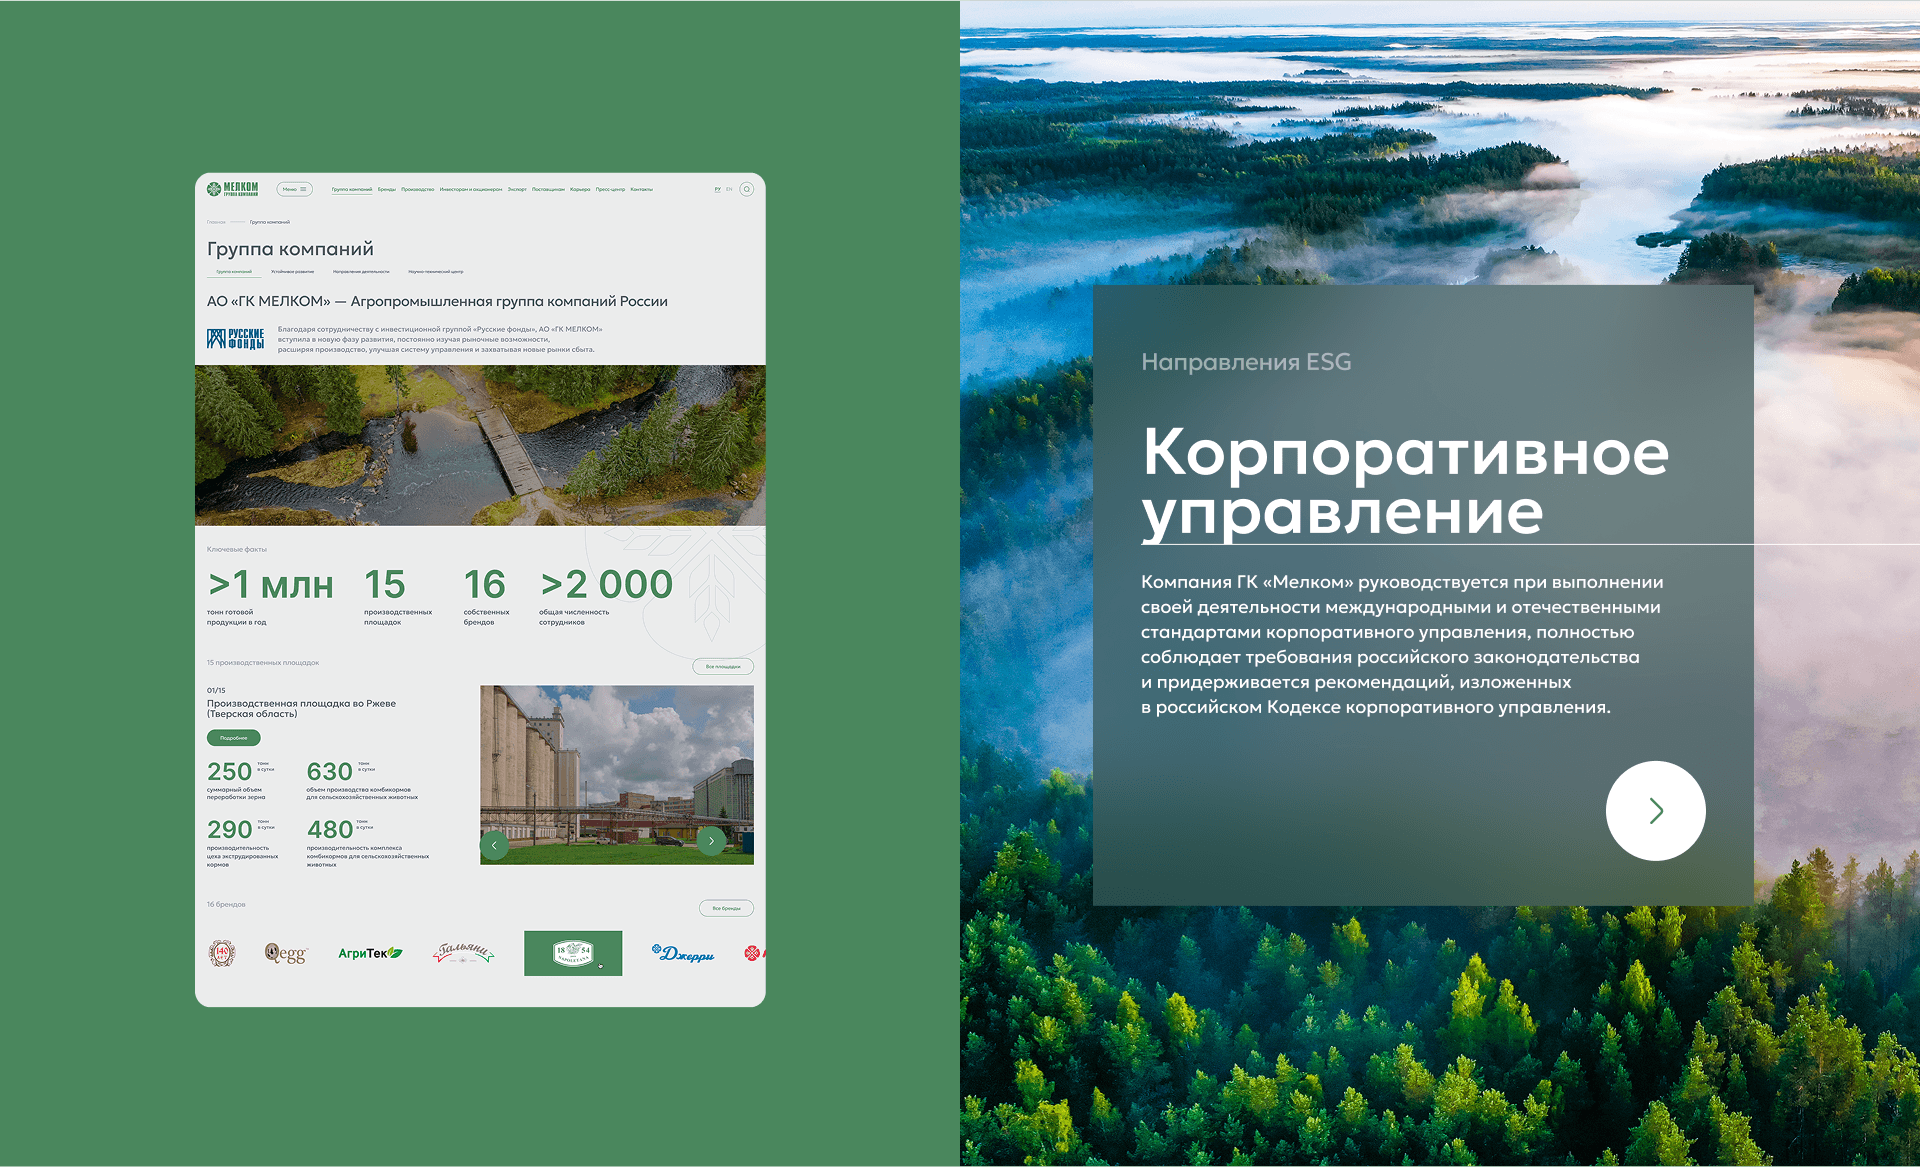Click the Все бренды button
This screenshot has width=1920, height=1167.
click(x=726, y=908)
